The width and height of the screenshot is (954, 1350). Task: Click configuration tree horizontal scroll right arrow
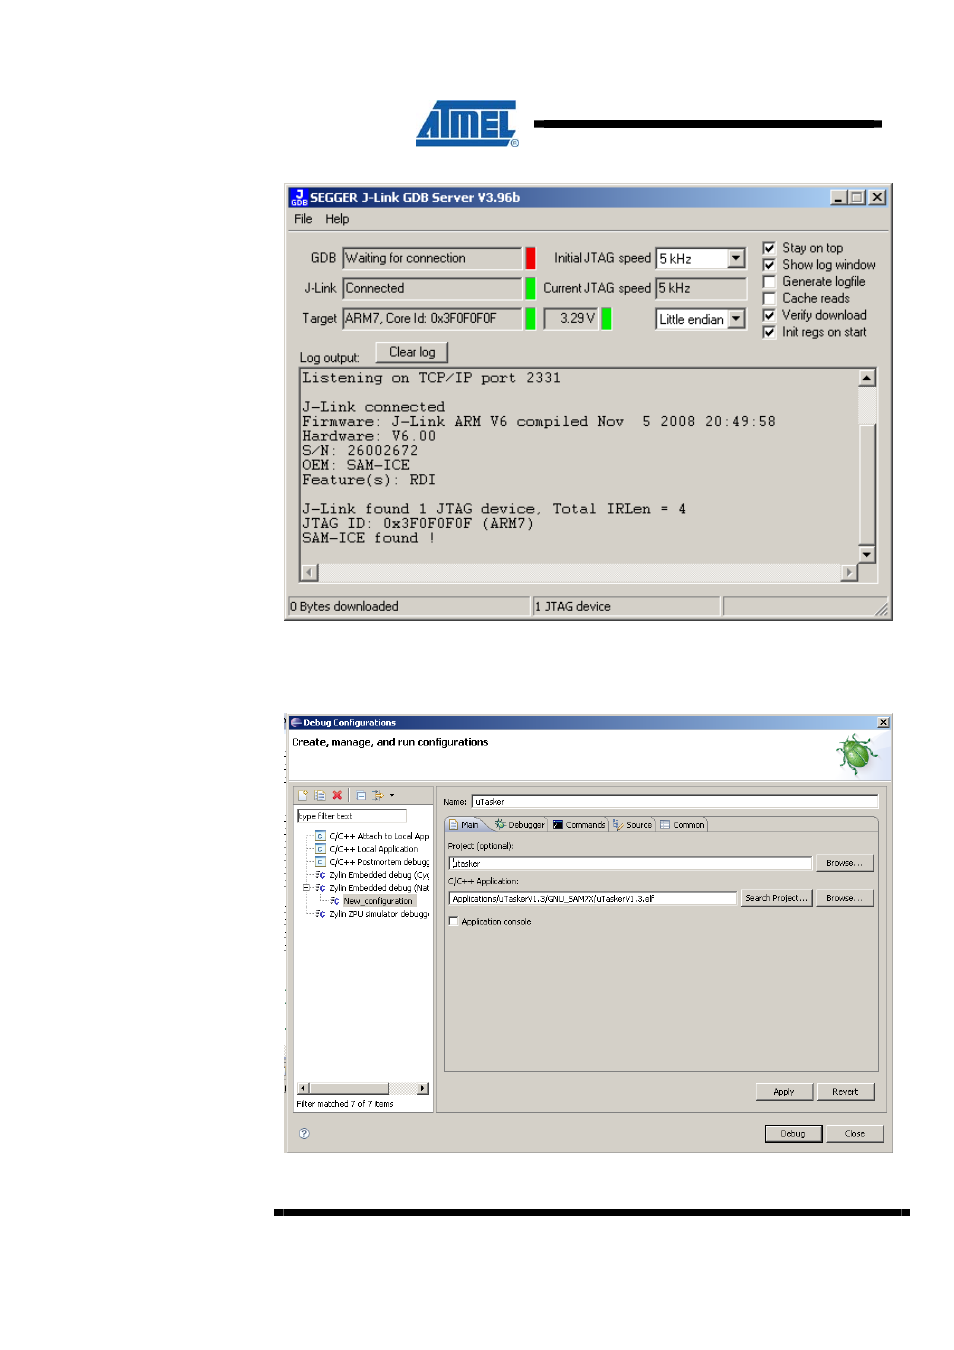pos(423,1088)
